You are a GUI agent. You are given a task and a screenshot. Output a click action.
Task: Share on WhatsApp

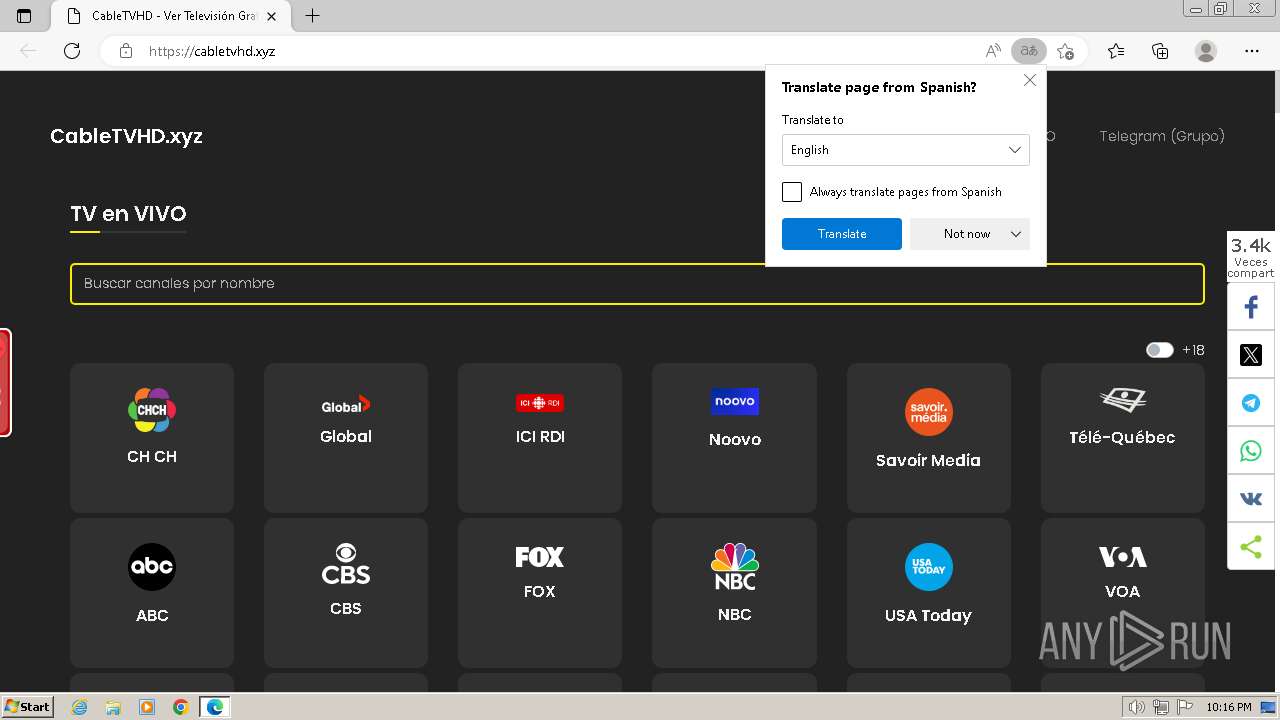(1251, 451)
